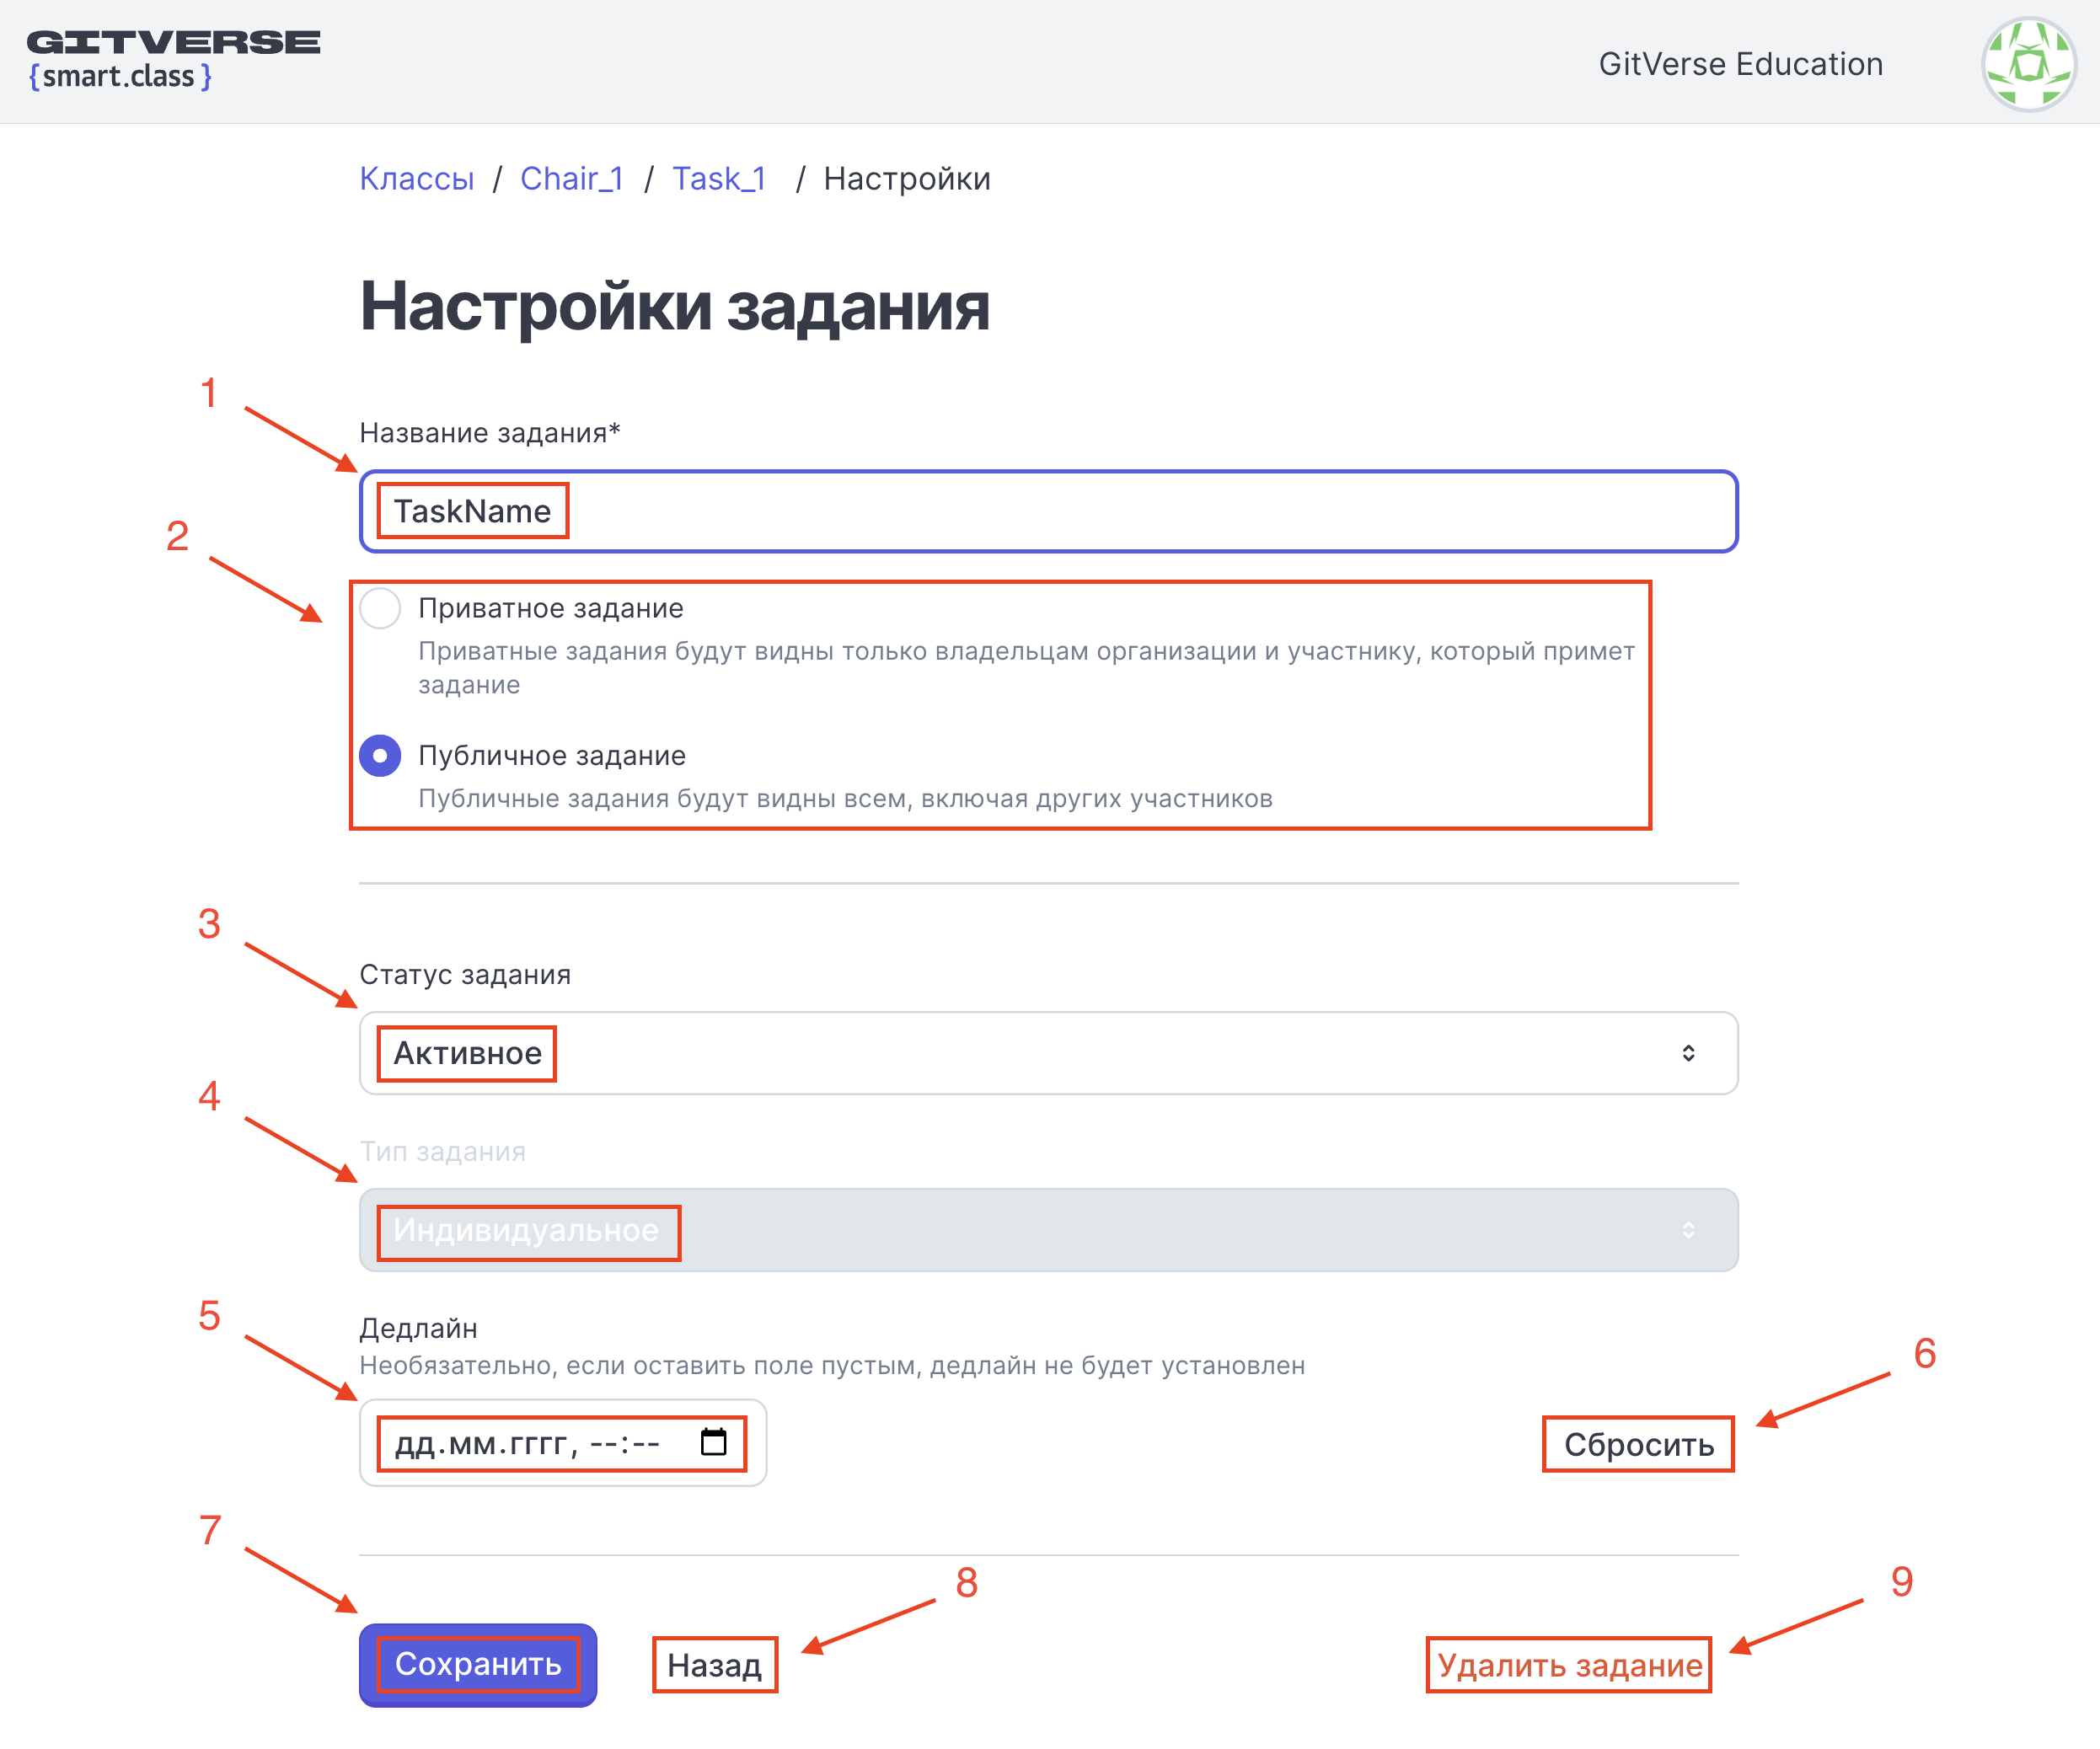This screenshot has height=1749, width=2100.
Task: Click the Статус задания dropdown arrows
Action: pos(1688,1053)
